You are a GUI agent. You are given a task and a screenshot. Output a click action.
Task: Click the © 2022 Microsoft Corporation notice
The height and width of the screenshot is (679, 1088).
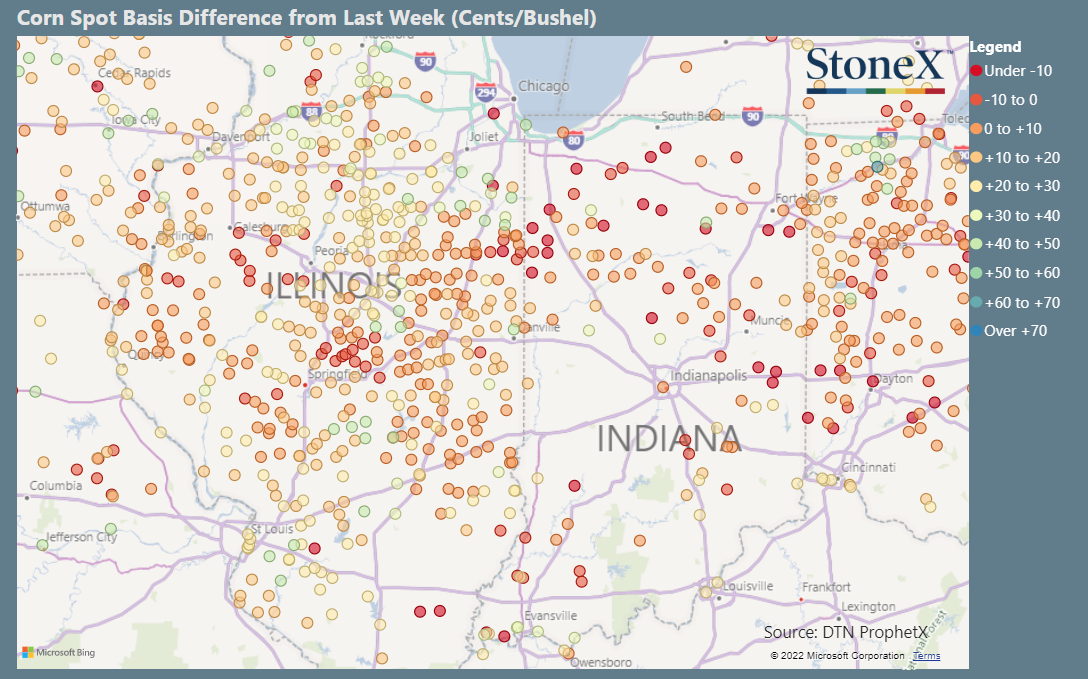click(837, 655)
